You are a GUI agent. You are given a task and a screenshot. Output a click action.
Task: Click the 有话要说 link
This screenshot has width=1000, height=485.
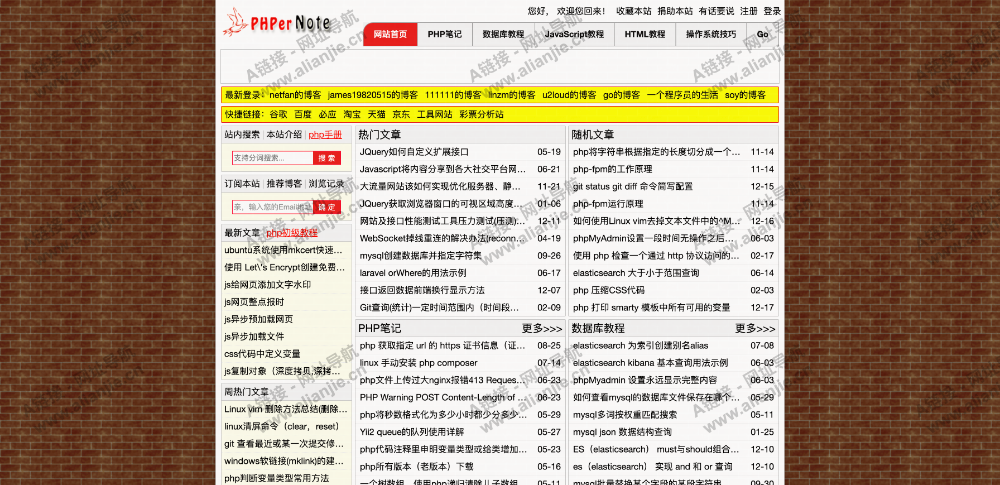pyautogui.click(x=716, y=11)
